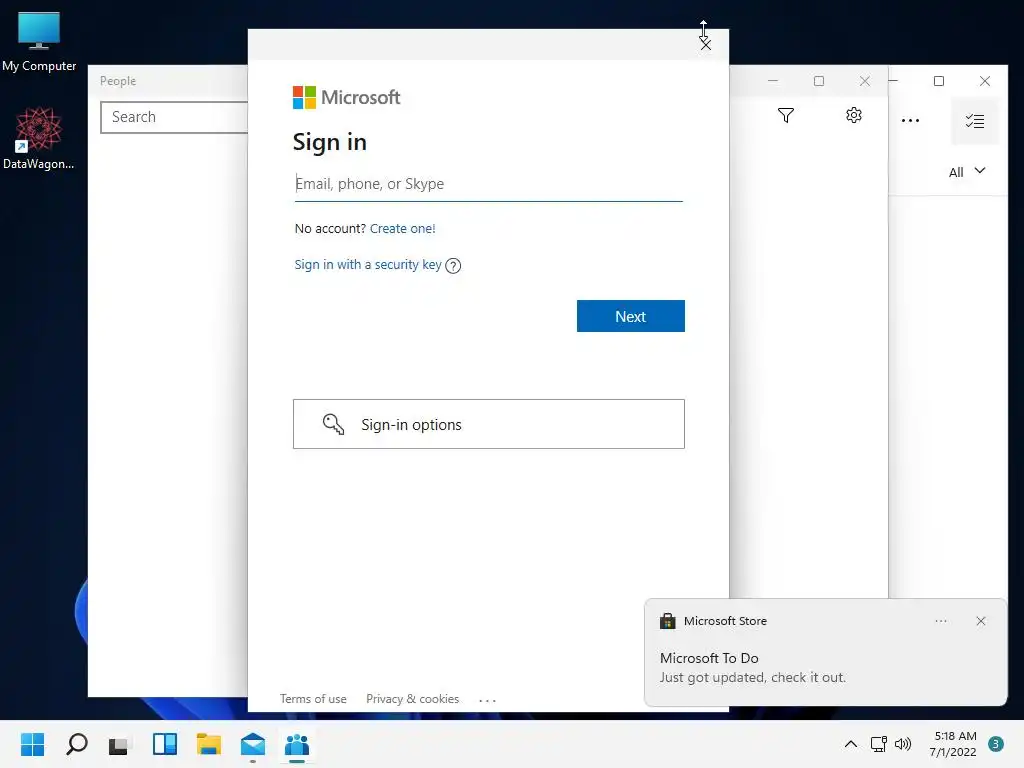1024x768 pixels.
Task: Open the Create one! account link
Action: [x=402, y=229]
